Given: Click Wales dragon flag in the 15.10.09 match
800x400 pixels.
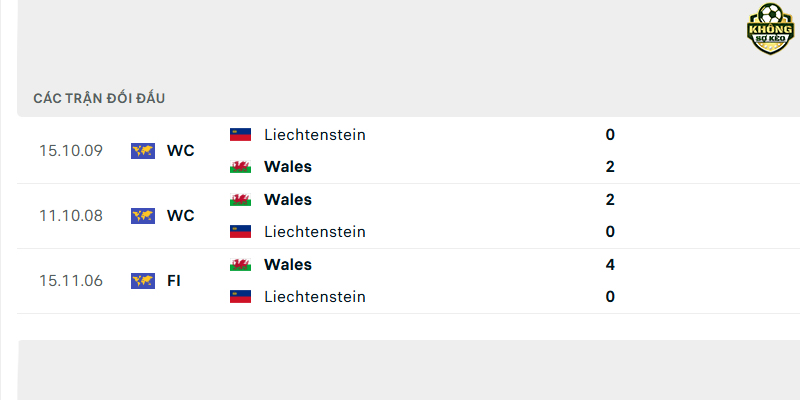Looking at the screenshot, I should pos(240,167).
